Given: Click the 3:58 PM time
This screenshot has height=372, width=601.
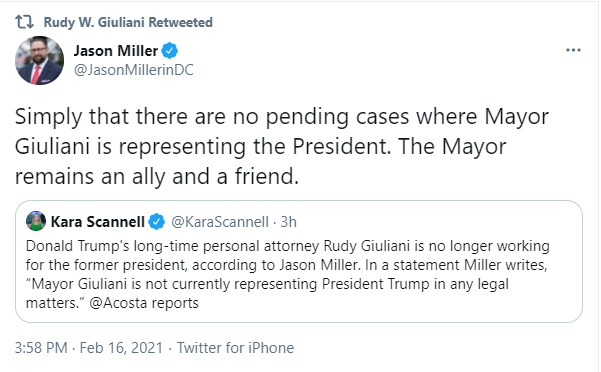Looking at the screenshot, I should tap(41, 348).
